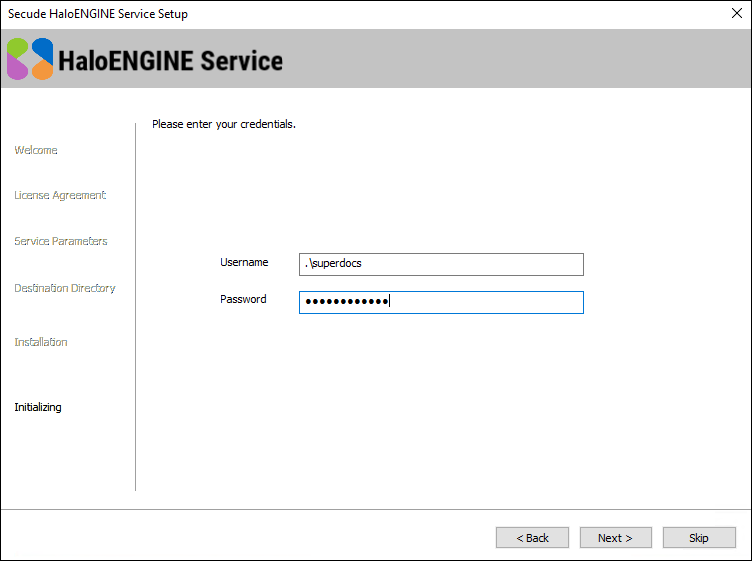Screen dimensions: 752x561
Task: Click the window title bar text
Action: [98, 14]
